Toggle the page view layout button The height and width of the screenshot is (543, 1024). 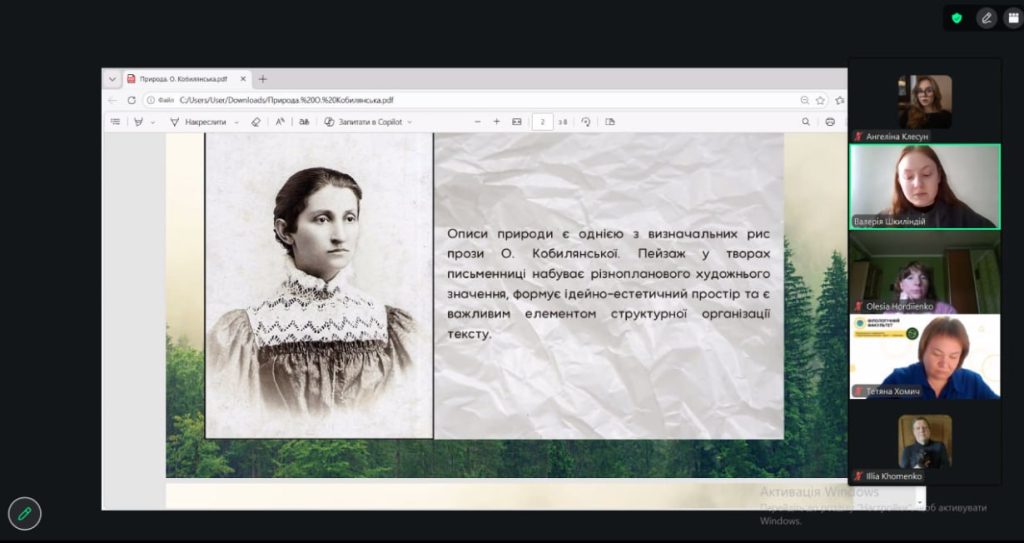point(610,122)
